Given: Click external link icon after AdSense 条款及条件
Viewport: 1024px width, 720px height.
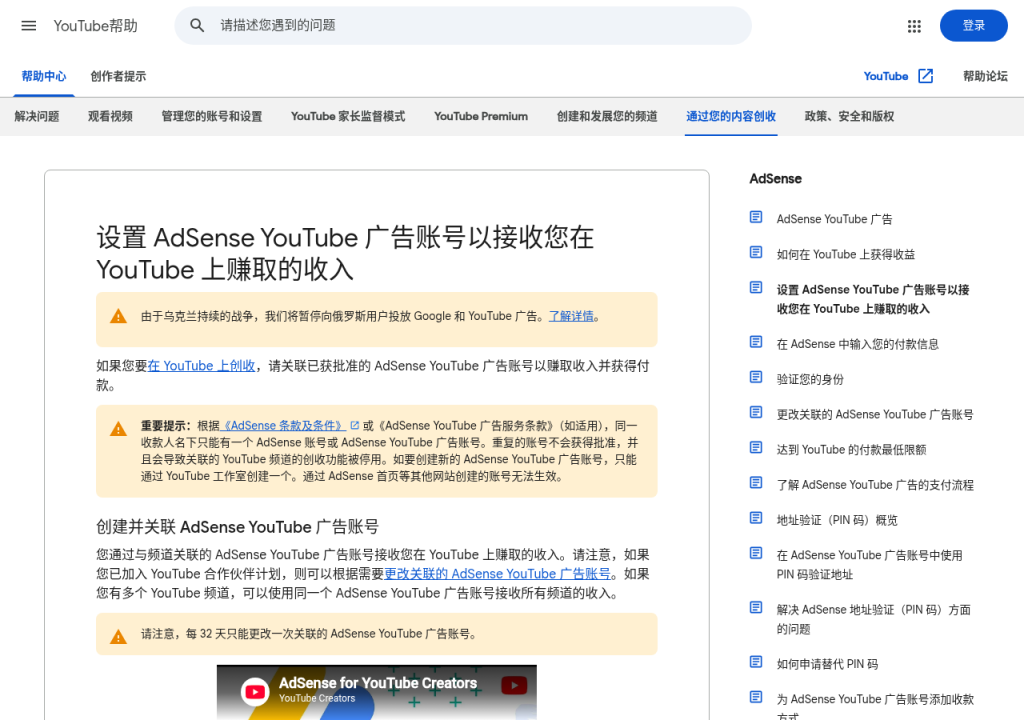Looking at the screenshot, I should pyautogui.click(x=355, y=425).
